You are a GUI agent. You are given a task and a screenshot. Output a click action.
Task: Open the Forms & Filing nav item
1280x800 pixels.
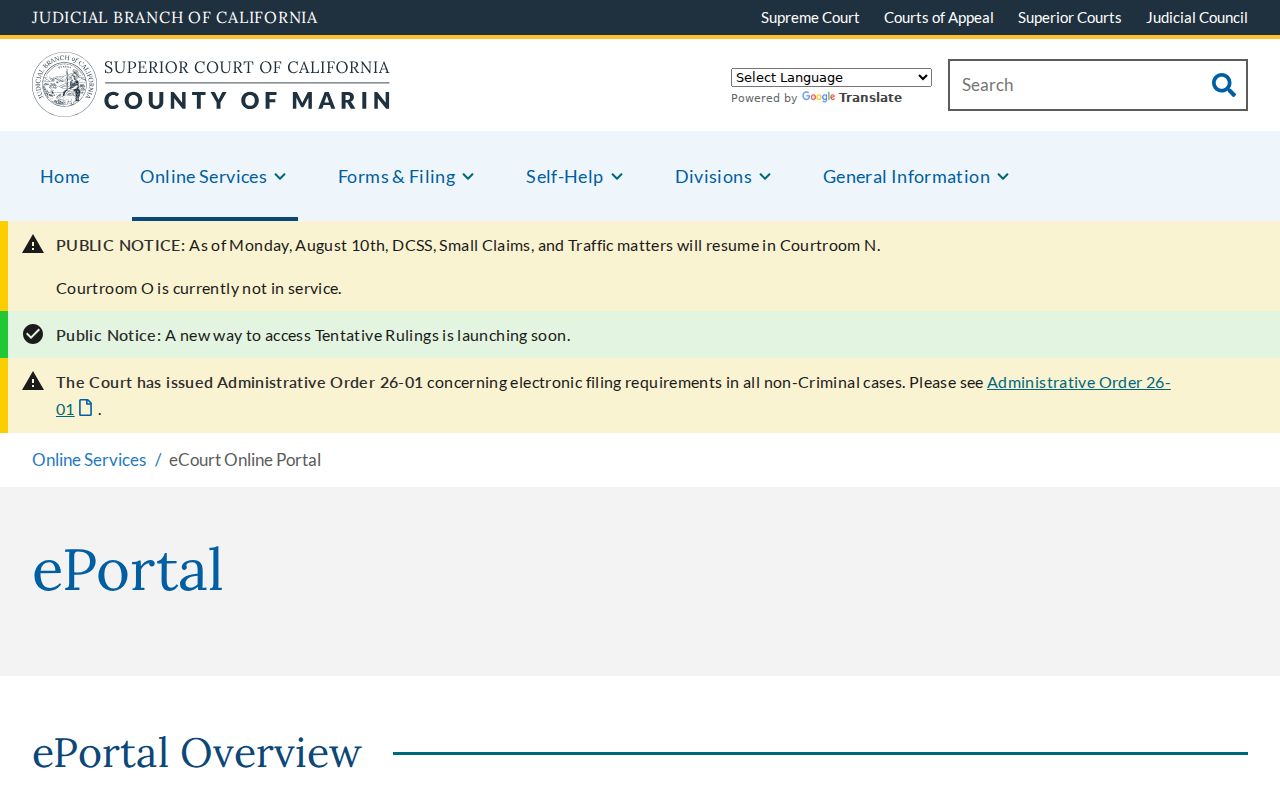396,176
